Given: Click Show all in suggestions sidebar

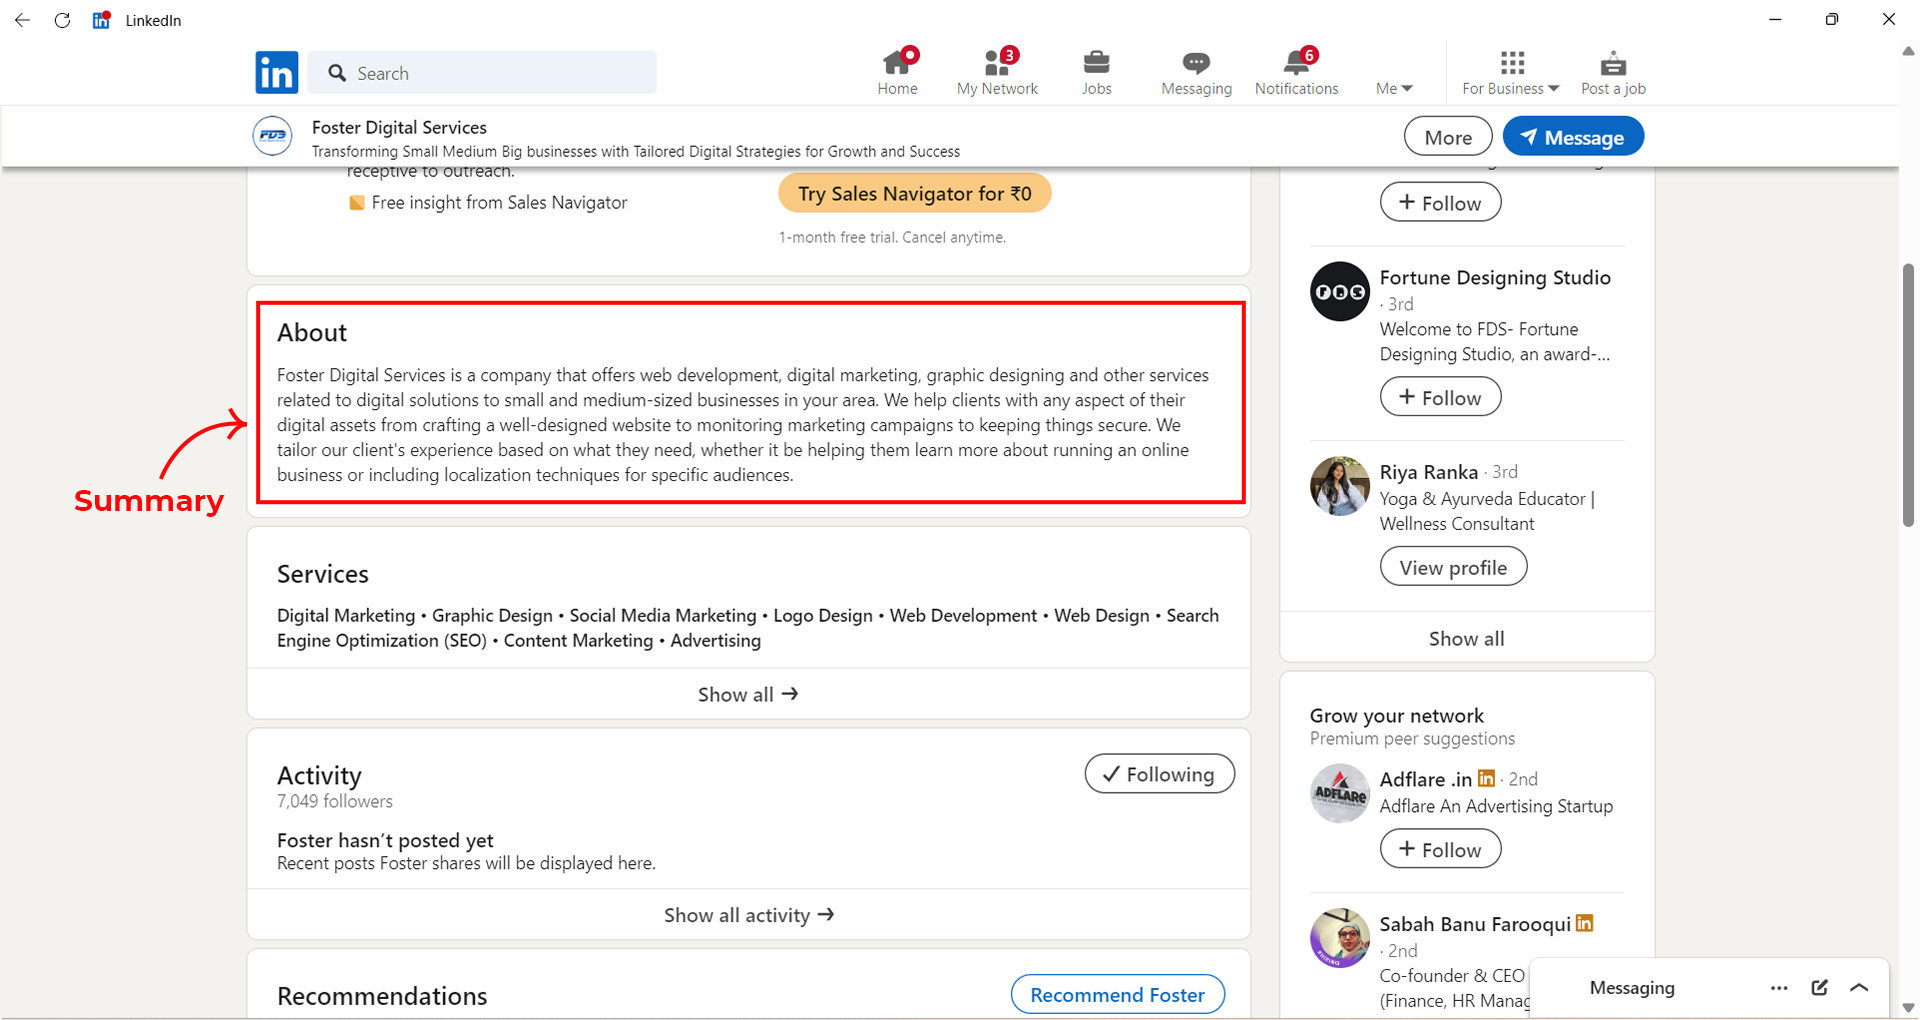Looking at the screenshot, I should 1466,638.
